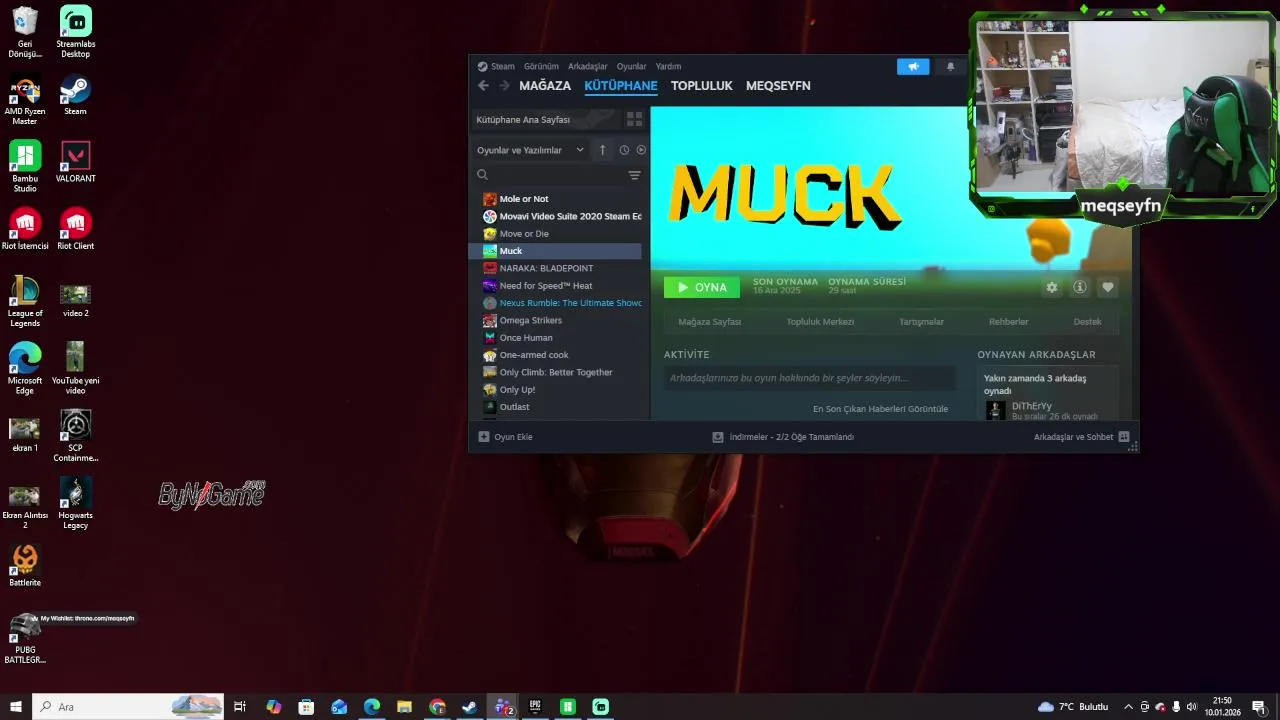The height and width of the screenshot is (720, 1280).
Task: Switch library to grid collections view
Action: click(634, 119)
